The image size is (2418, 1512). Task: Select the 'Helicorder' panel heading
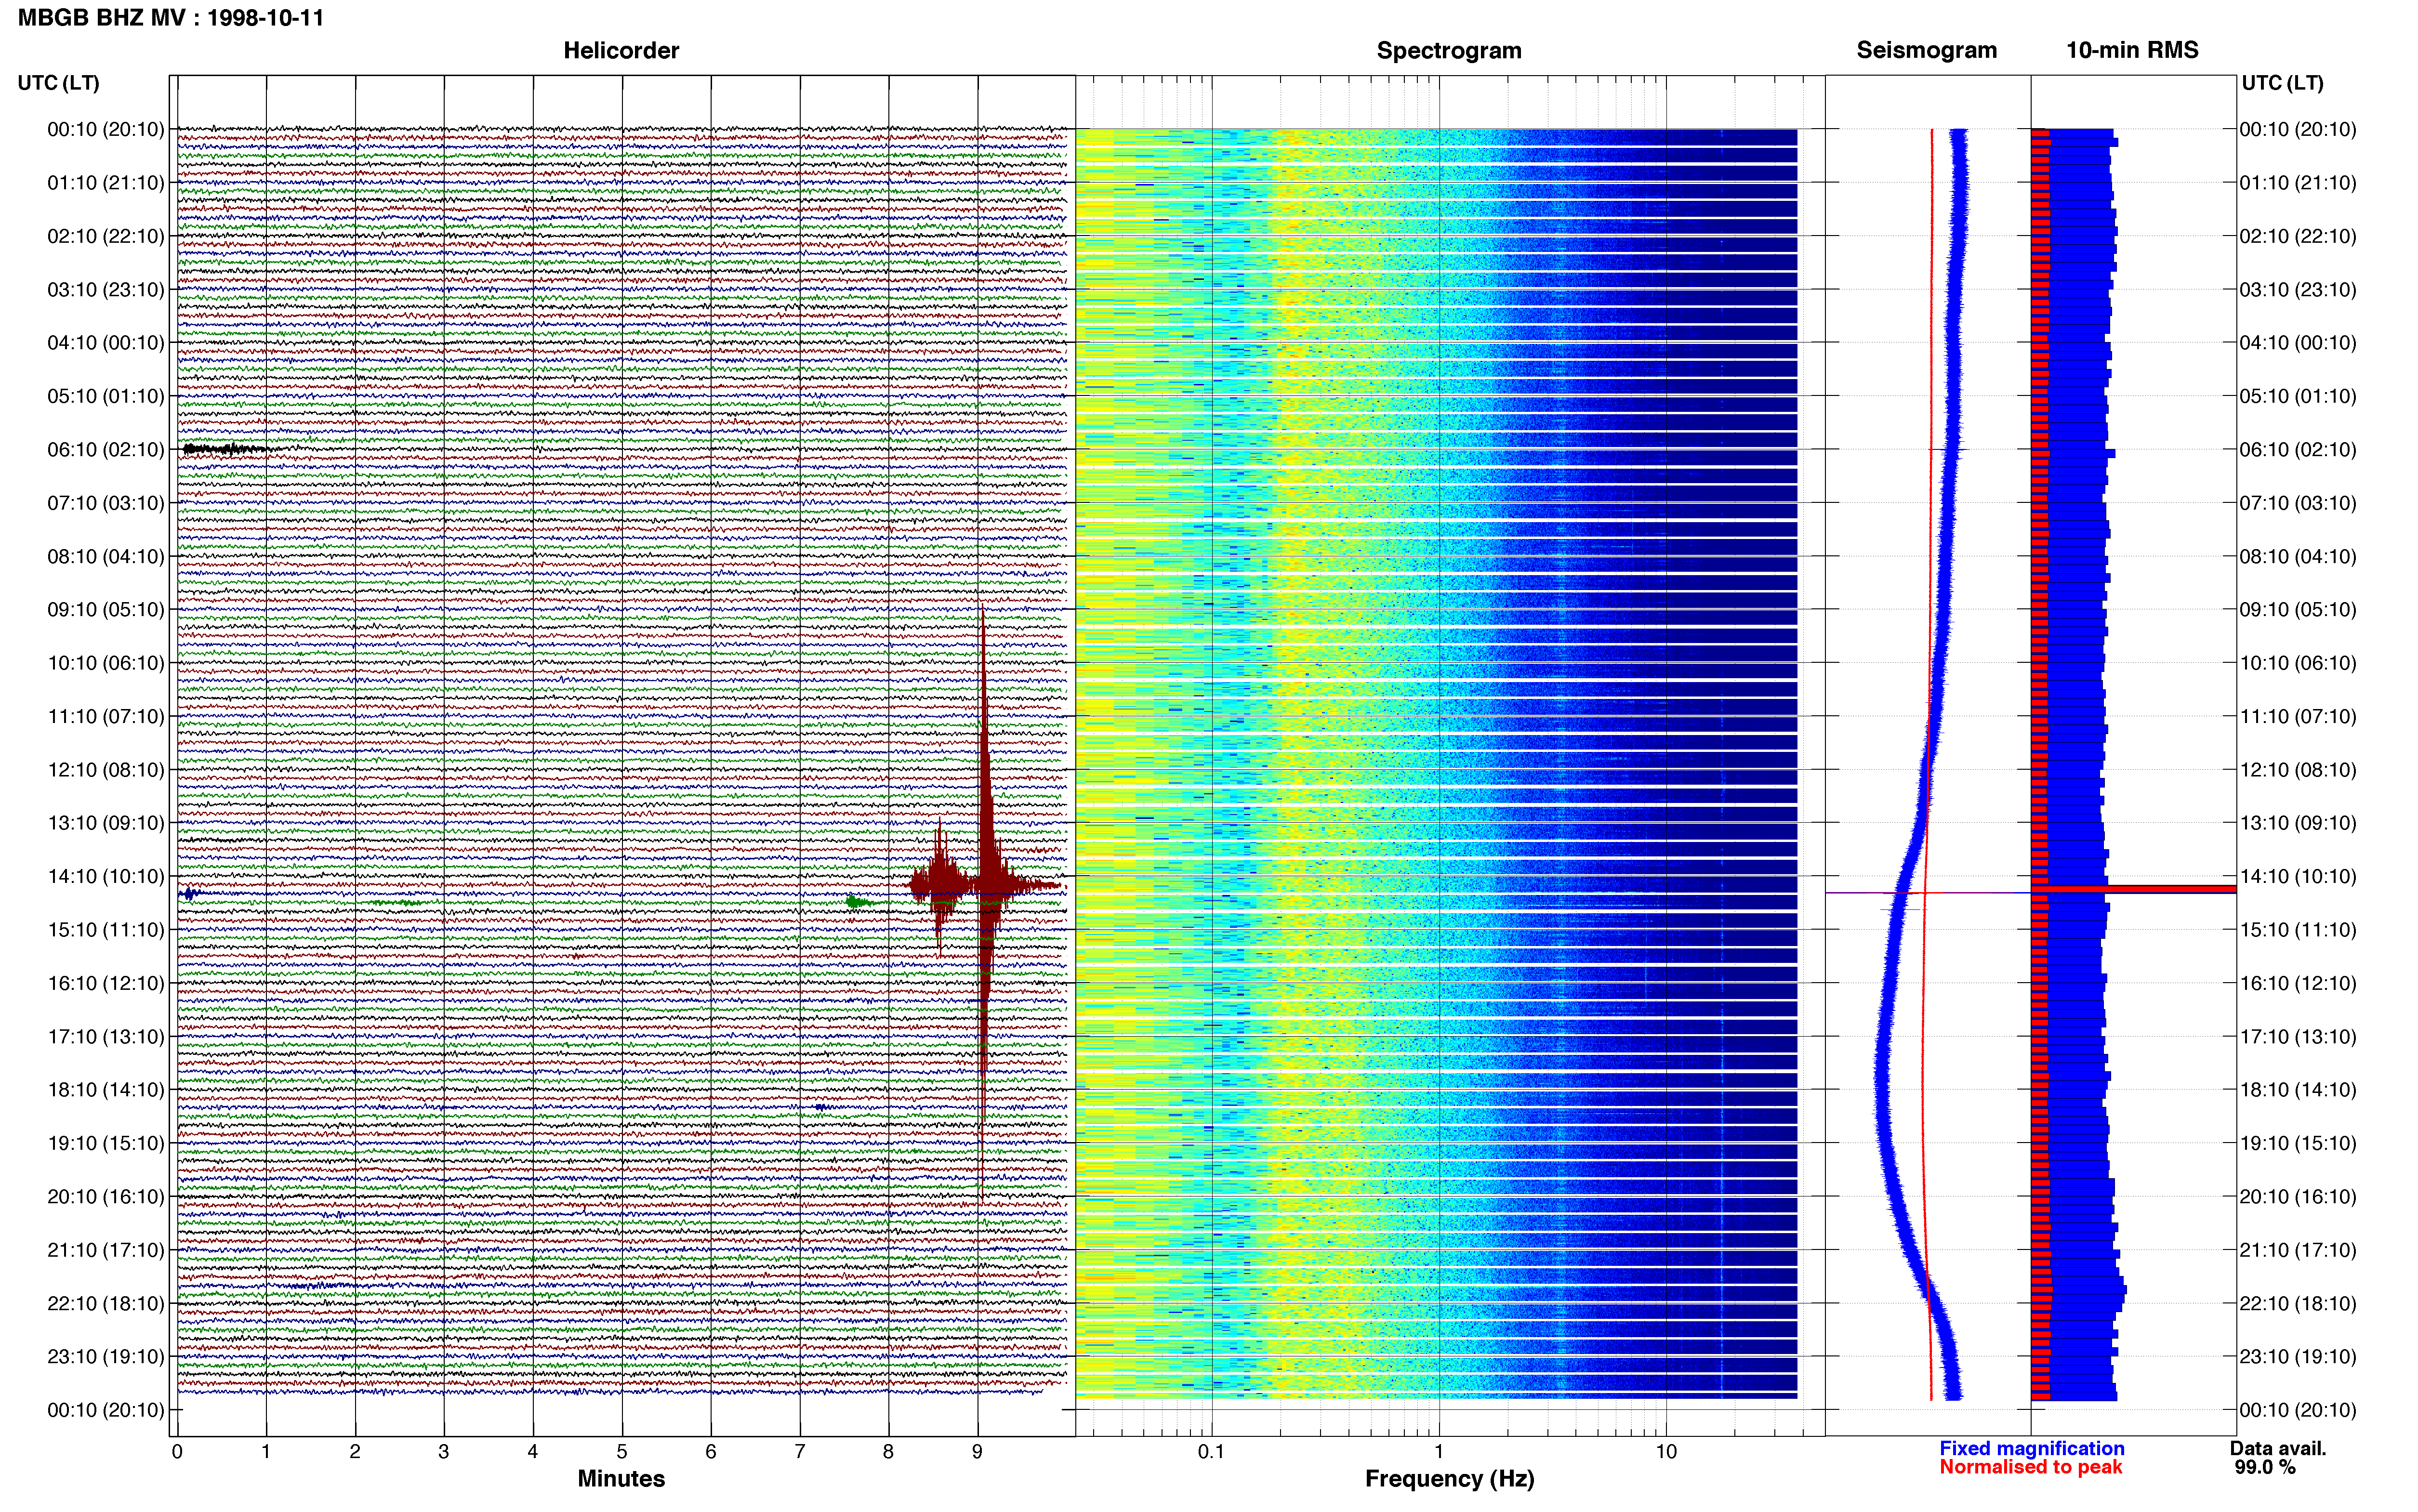(621, 51)
